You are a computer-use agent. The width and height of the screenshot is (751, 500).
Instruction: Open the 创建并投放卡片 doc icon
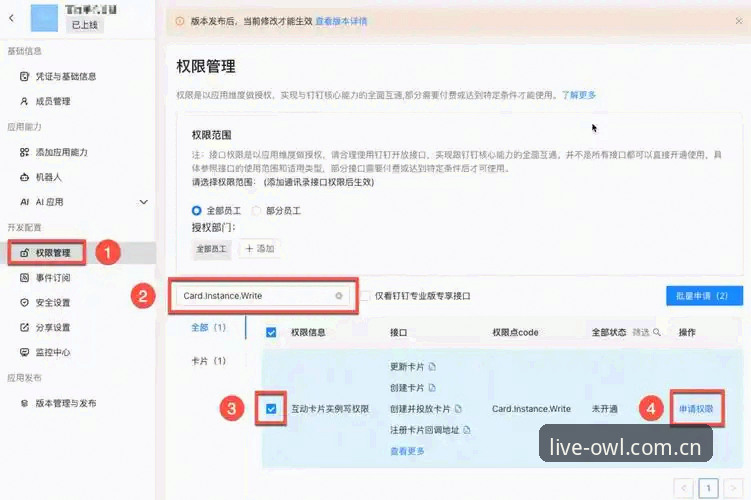(x=458, y=409)
